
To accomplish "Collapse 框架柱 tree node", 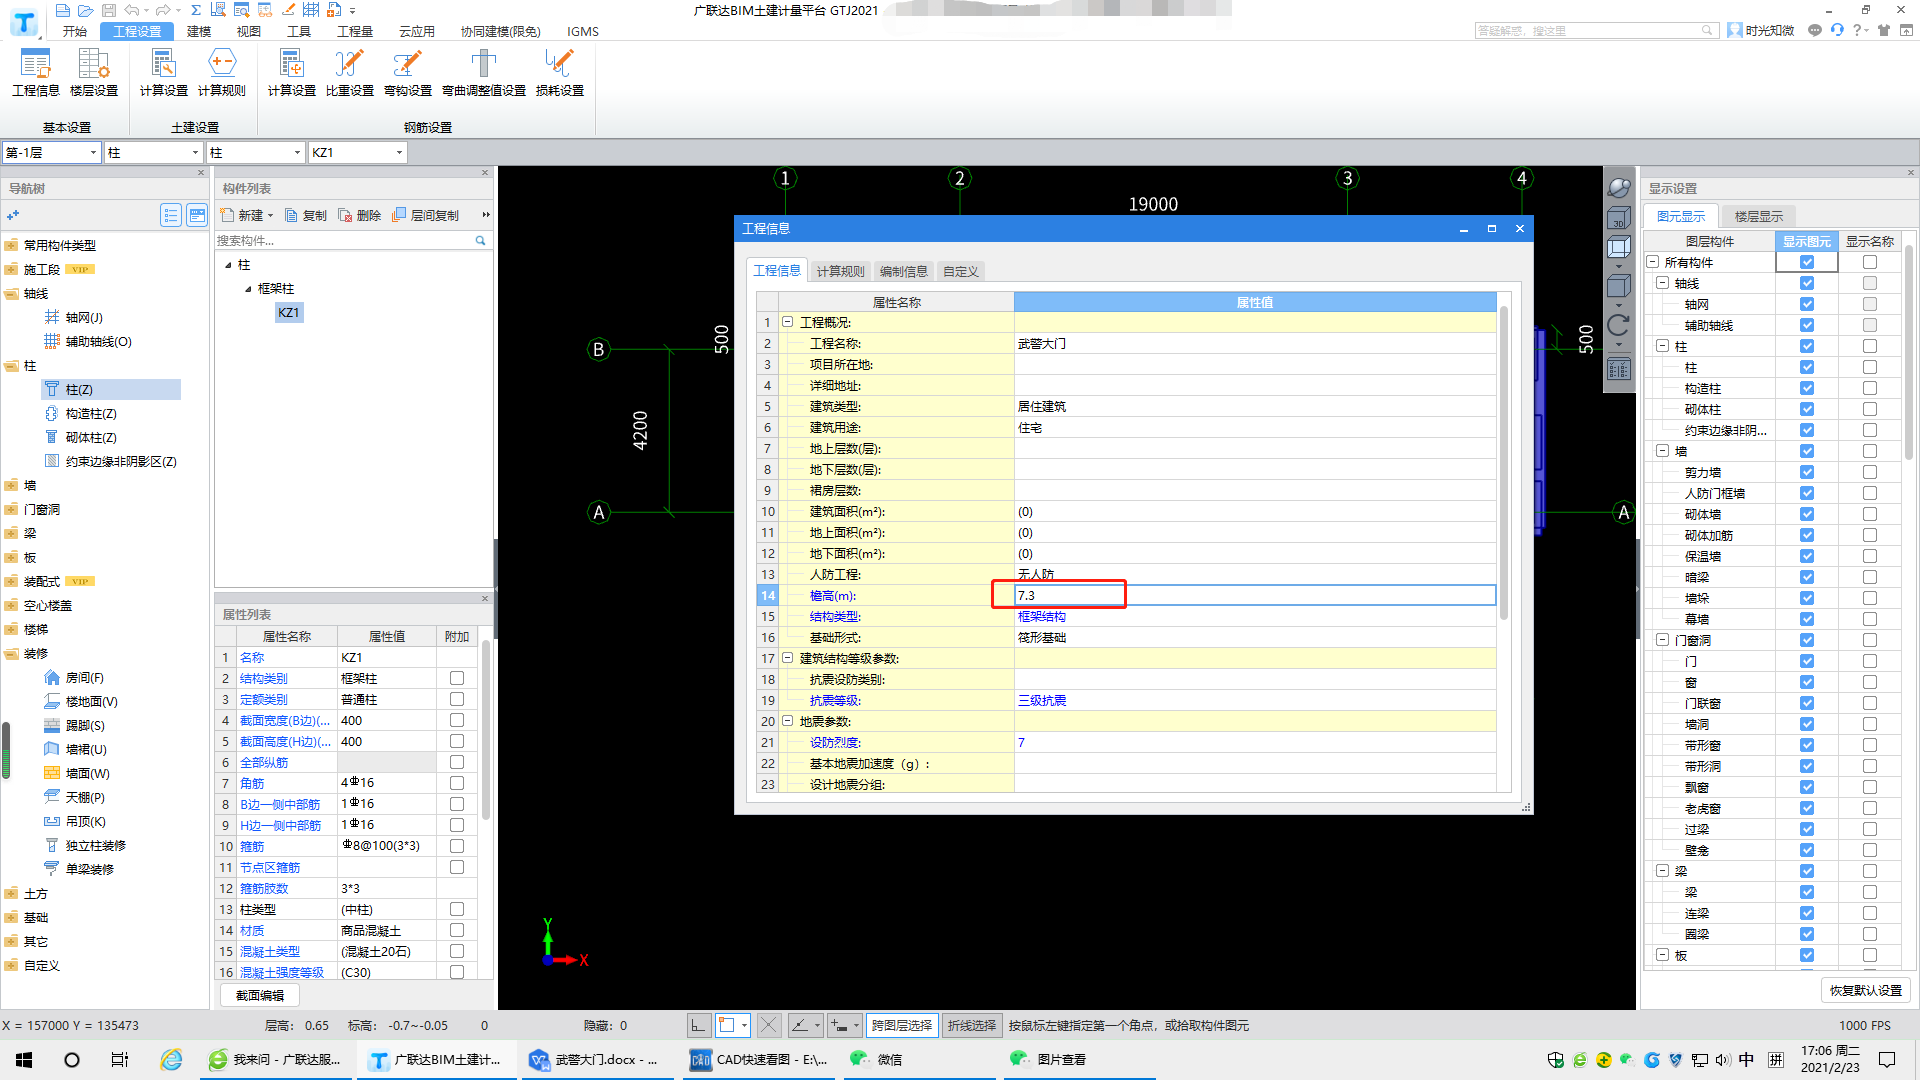I will 248,289.
